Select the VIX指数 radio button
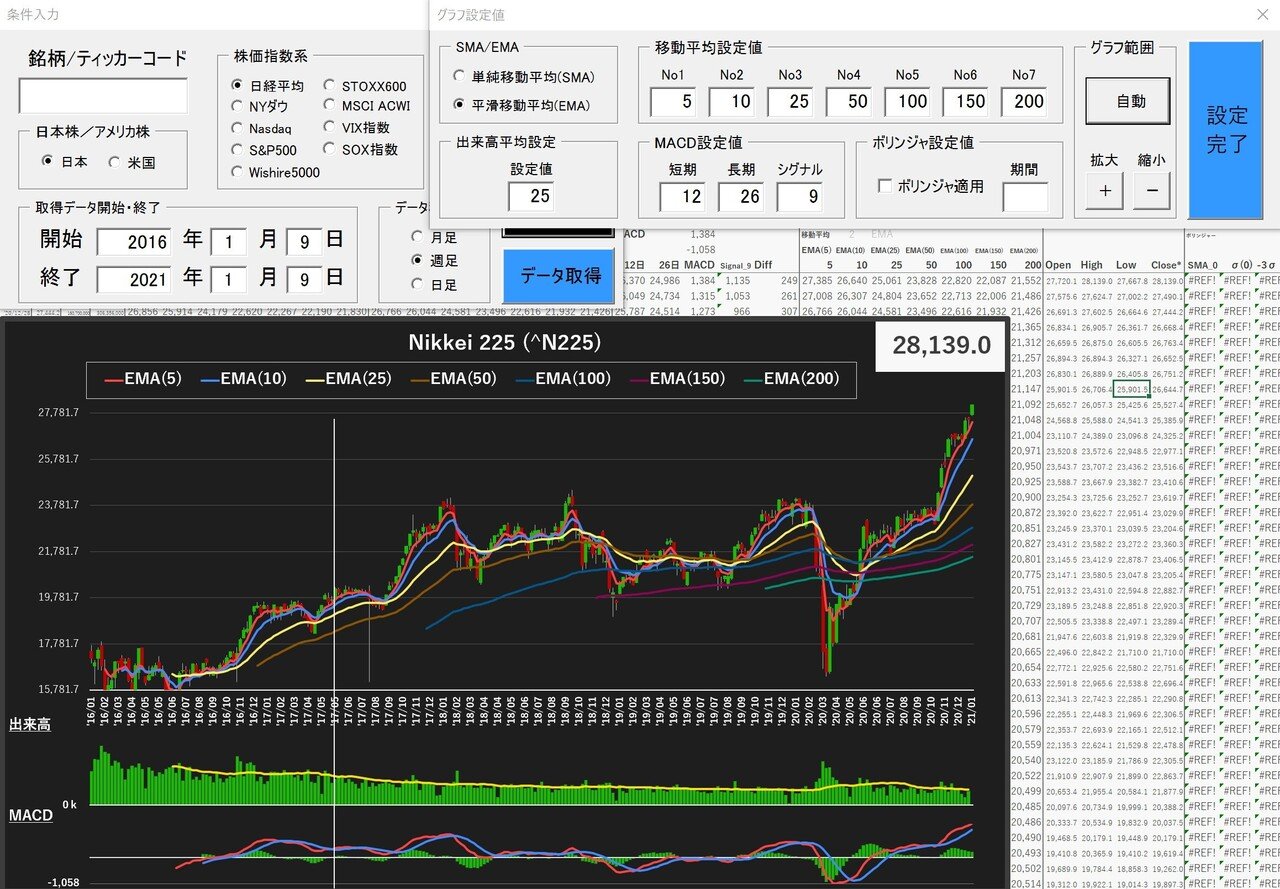Image resolution: width=1280 pixels, height=889 pixels. pos(330,128)
